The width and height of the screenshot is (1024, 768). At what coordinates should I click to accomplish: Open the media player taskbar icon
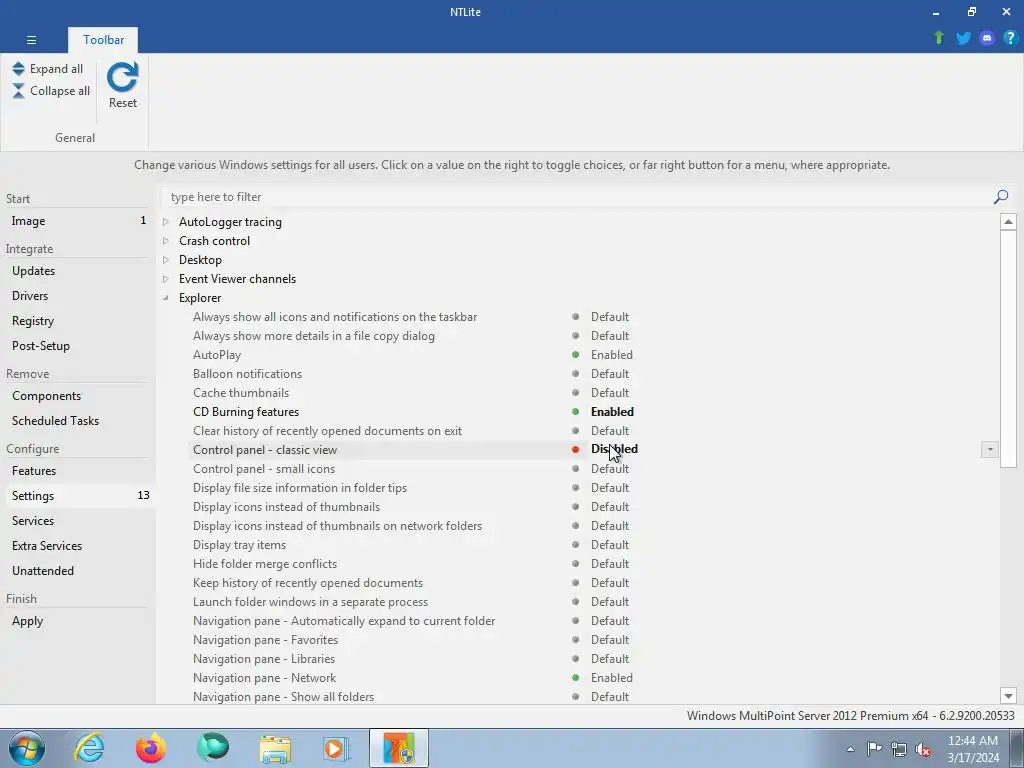[x=336, y=748]
